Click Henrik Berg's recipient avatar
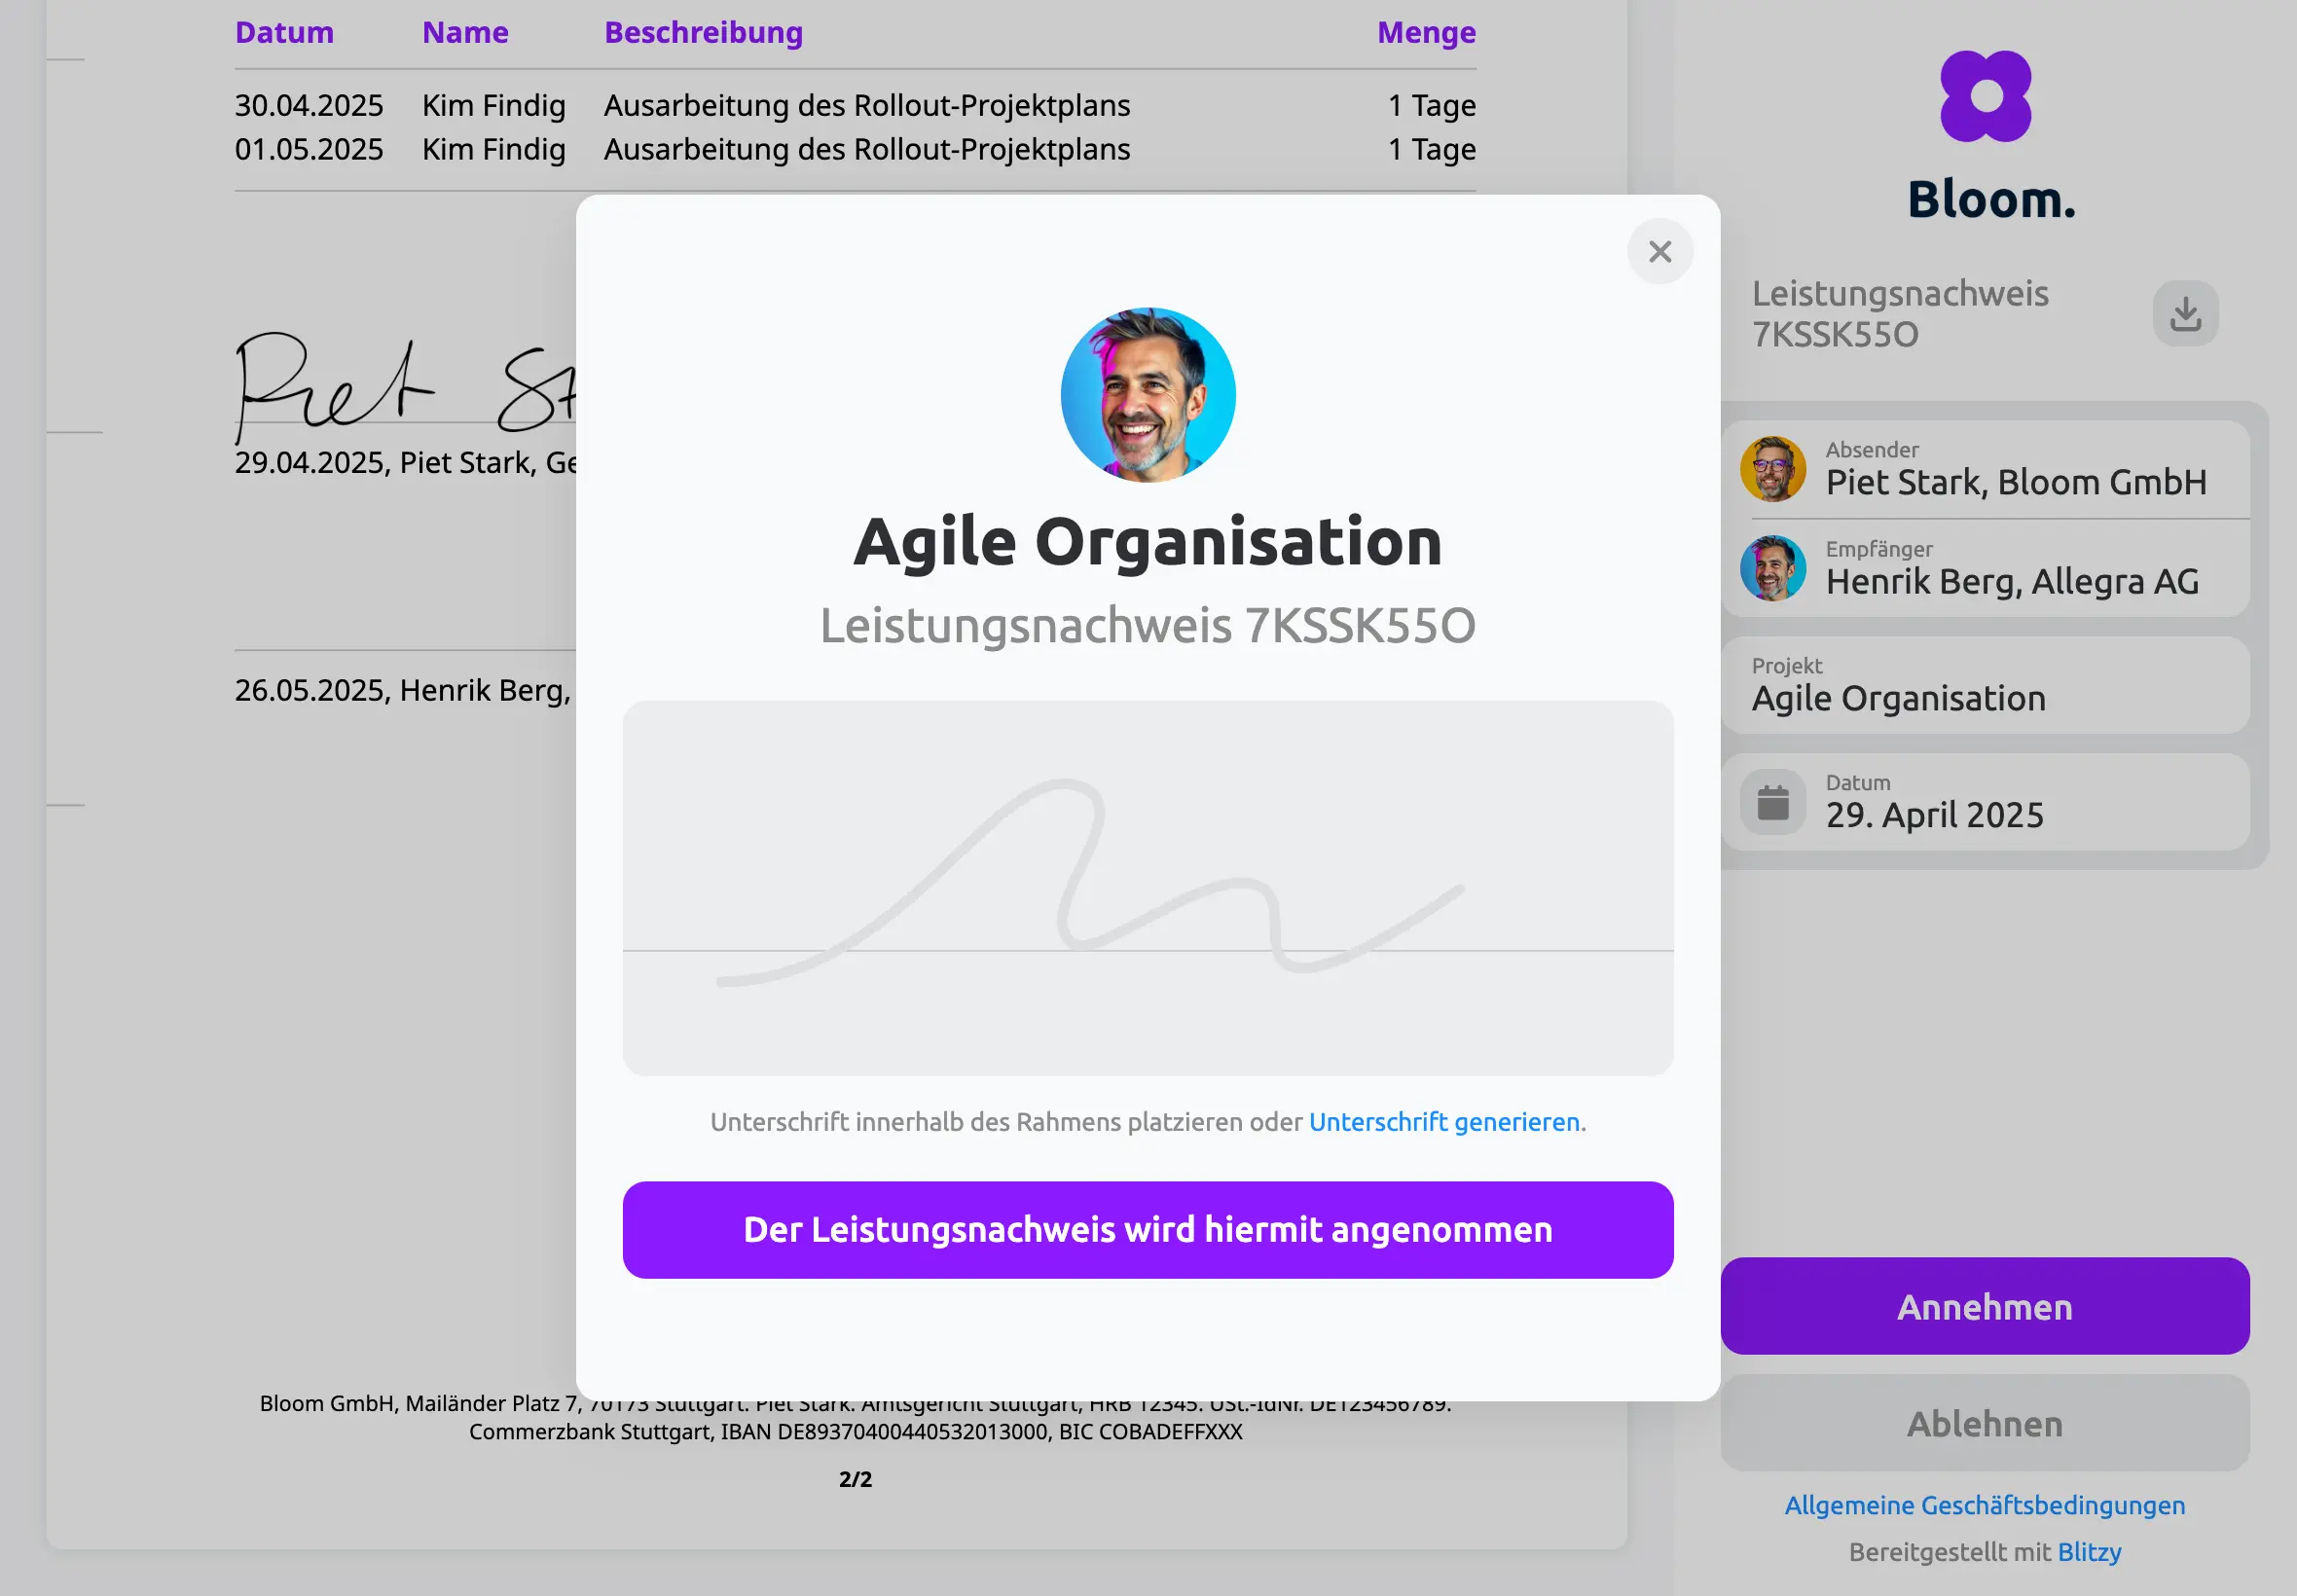The image size is (2297, 1596). point(1772,568)
